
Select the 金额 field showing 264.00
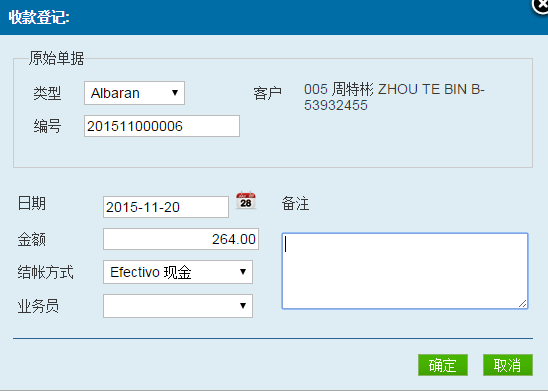tap(181, 239)
